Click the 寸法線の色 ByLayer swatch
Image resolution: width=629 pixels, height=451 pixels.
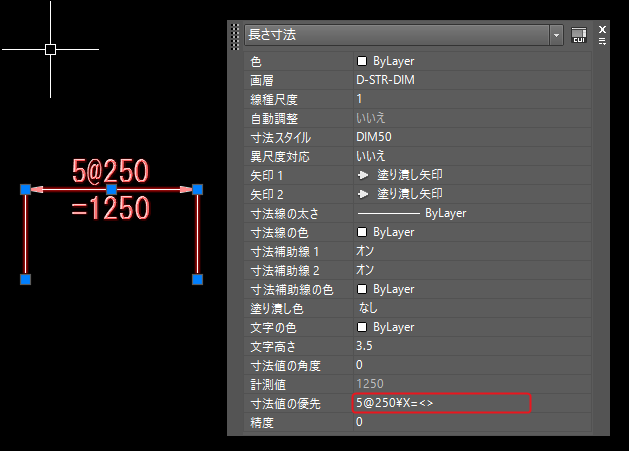click(362, 232)
